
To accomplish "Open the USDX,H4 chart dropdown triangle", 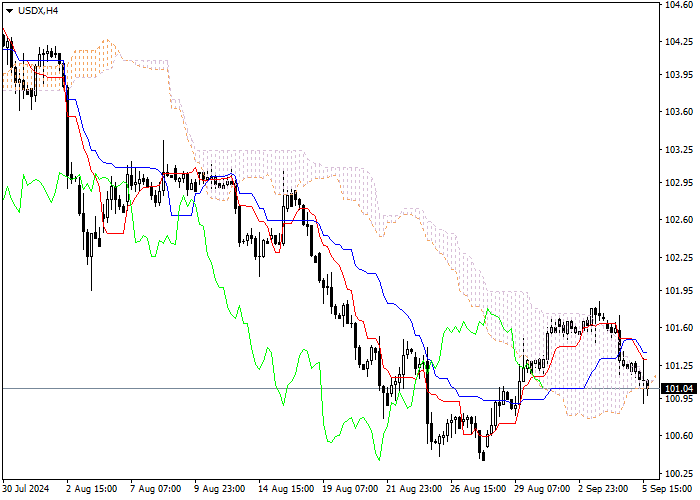I will (x=9, y=11).
